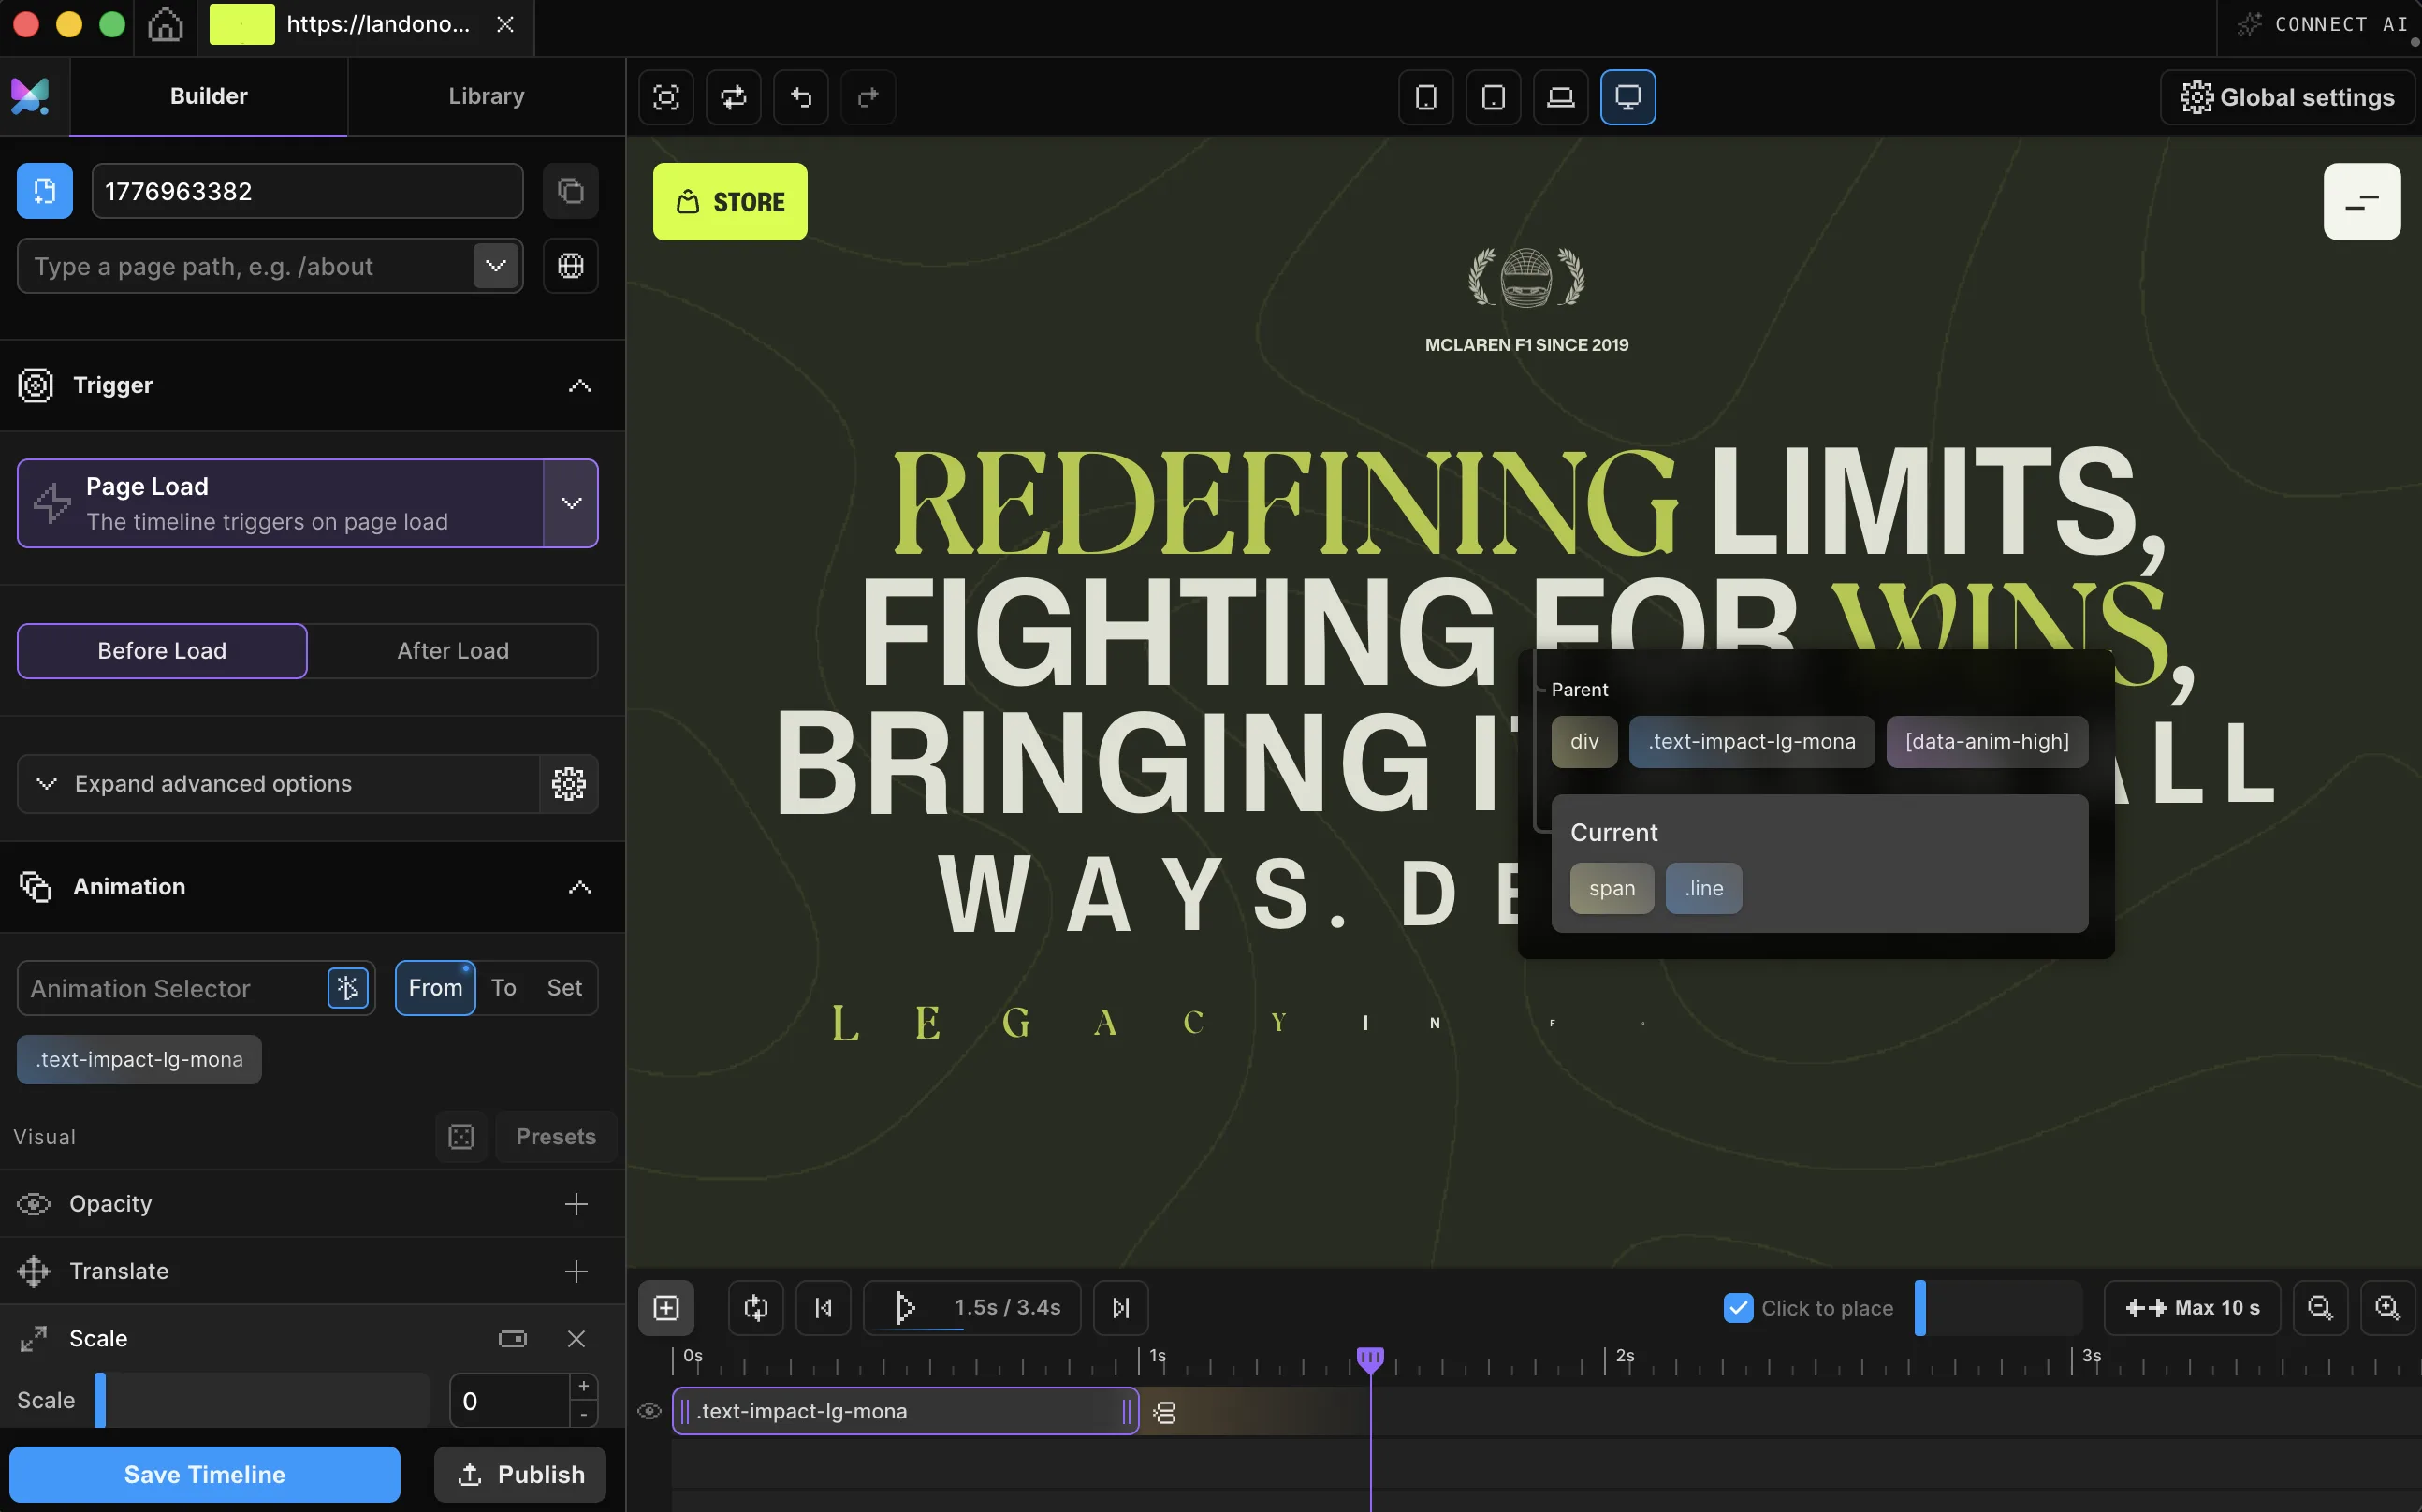
Task: Click the Scale value slider
Action: click(x=262, y=1400)
